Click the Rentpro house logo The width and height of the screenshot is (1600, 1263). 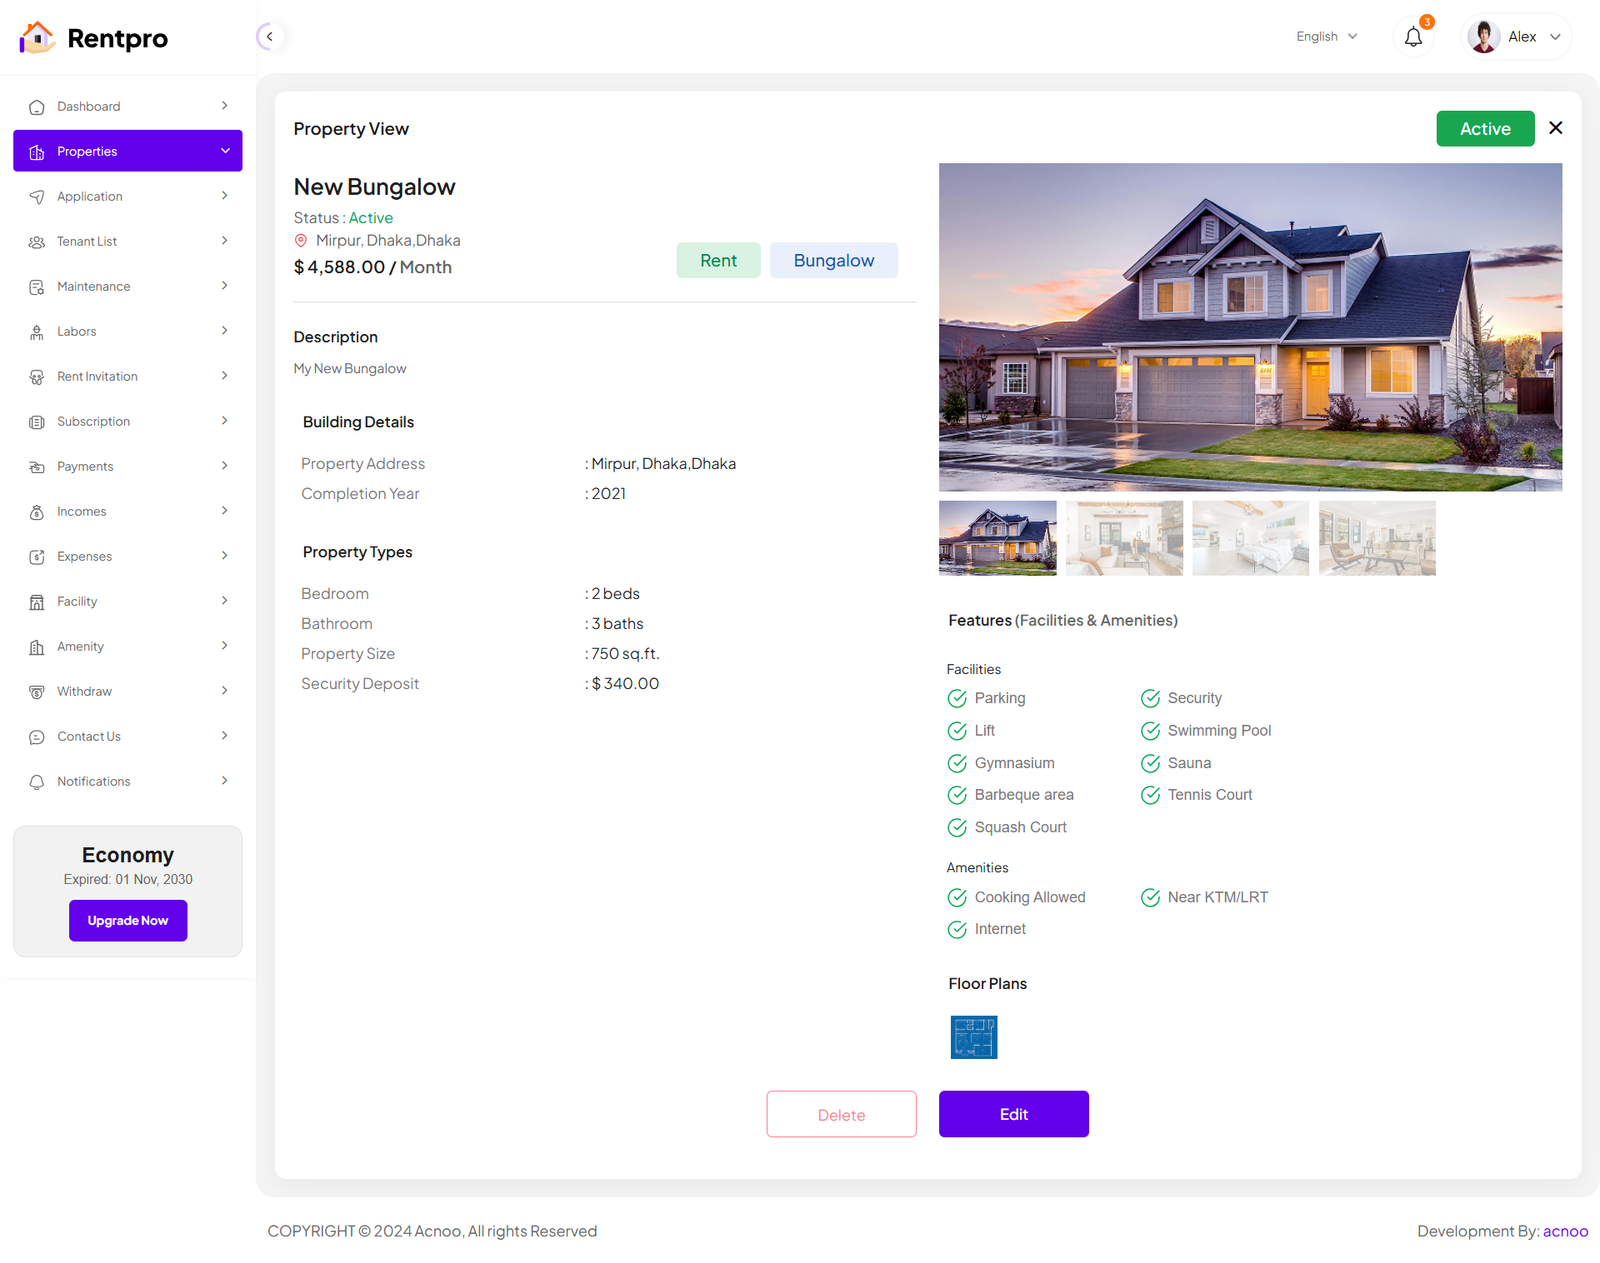click(x=37, y=38)
